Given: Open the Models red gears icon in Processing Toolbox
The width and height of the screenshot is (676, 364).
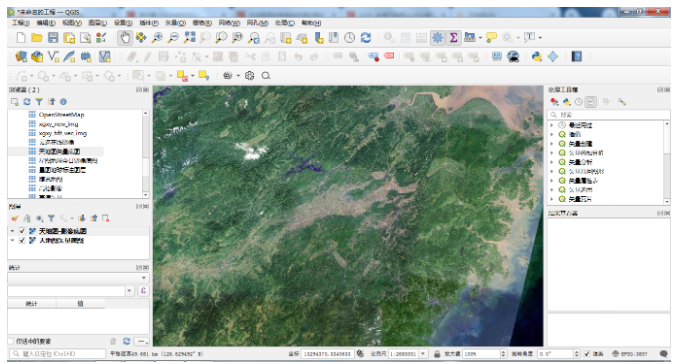Looking at the screenshot, I should coord(554,102).
